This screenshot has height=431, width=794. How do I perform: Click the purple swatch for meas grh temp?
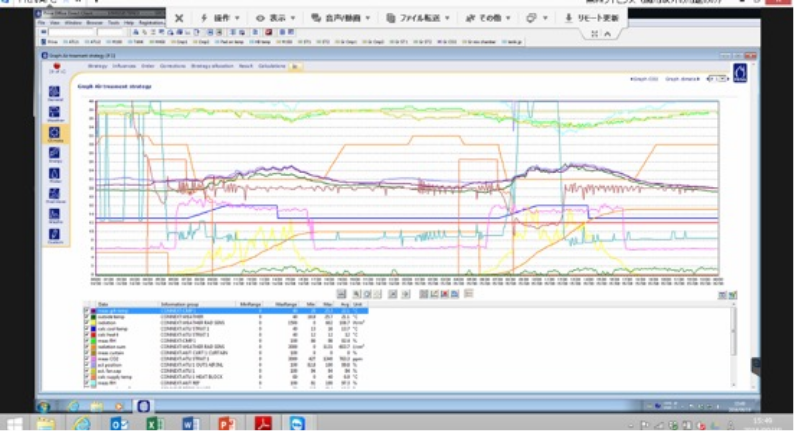(x=93, y=310)
